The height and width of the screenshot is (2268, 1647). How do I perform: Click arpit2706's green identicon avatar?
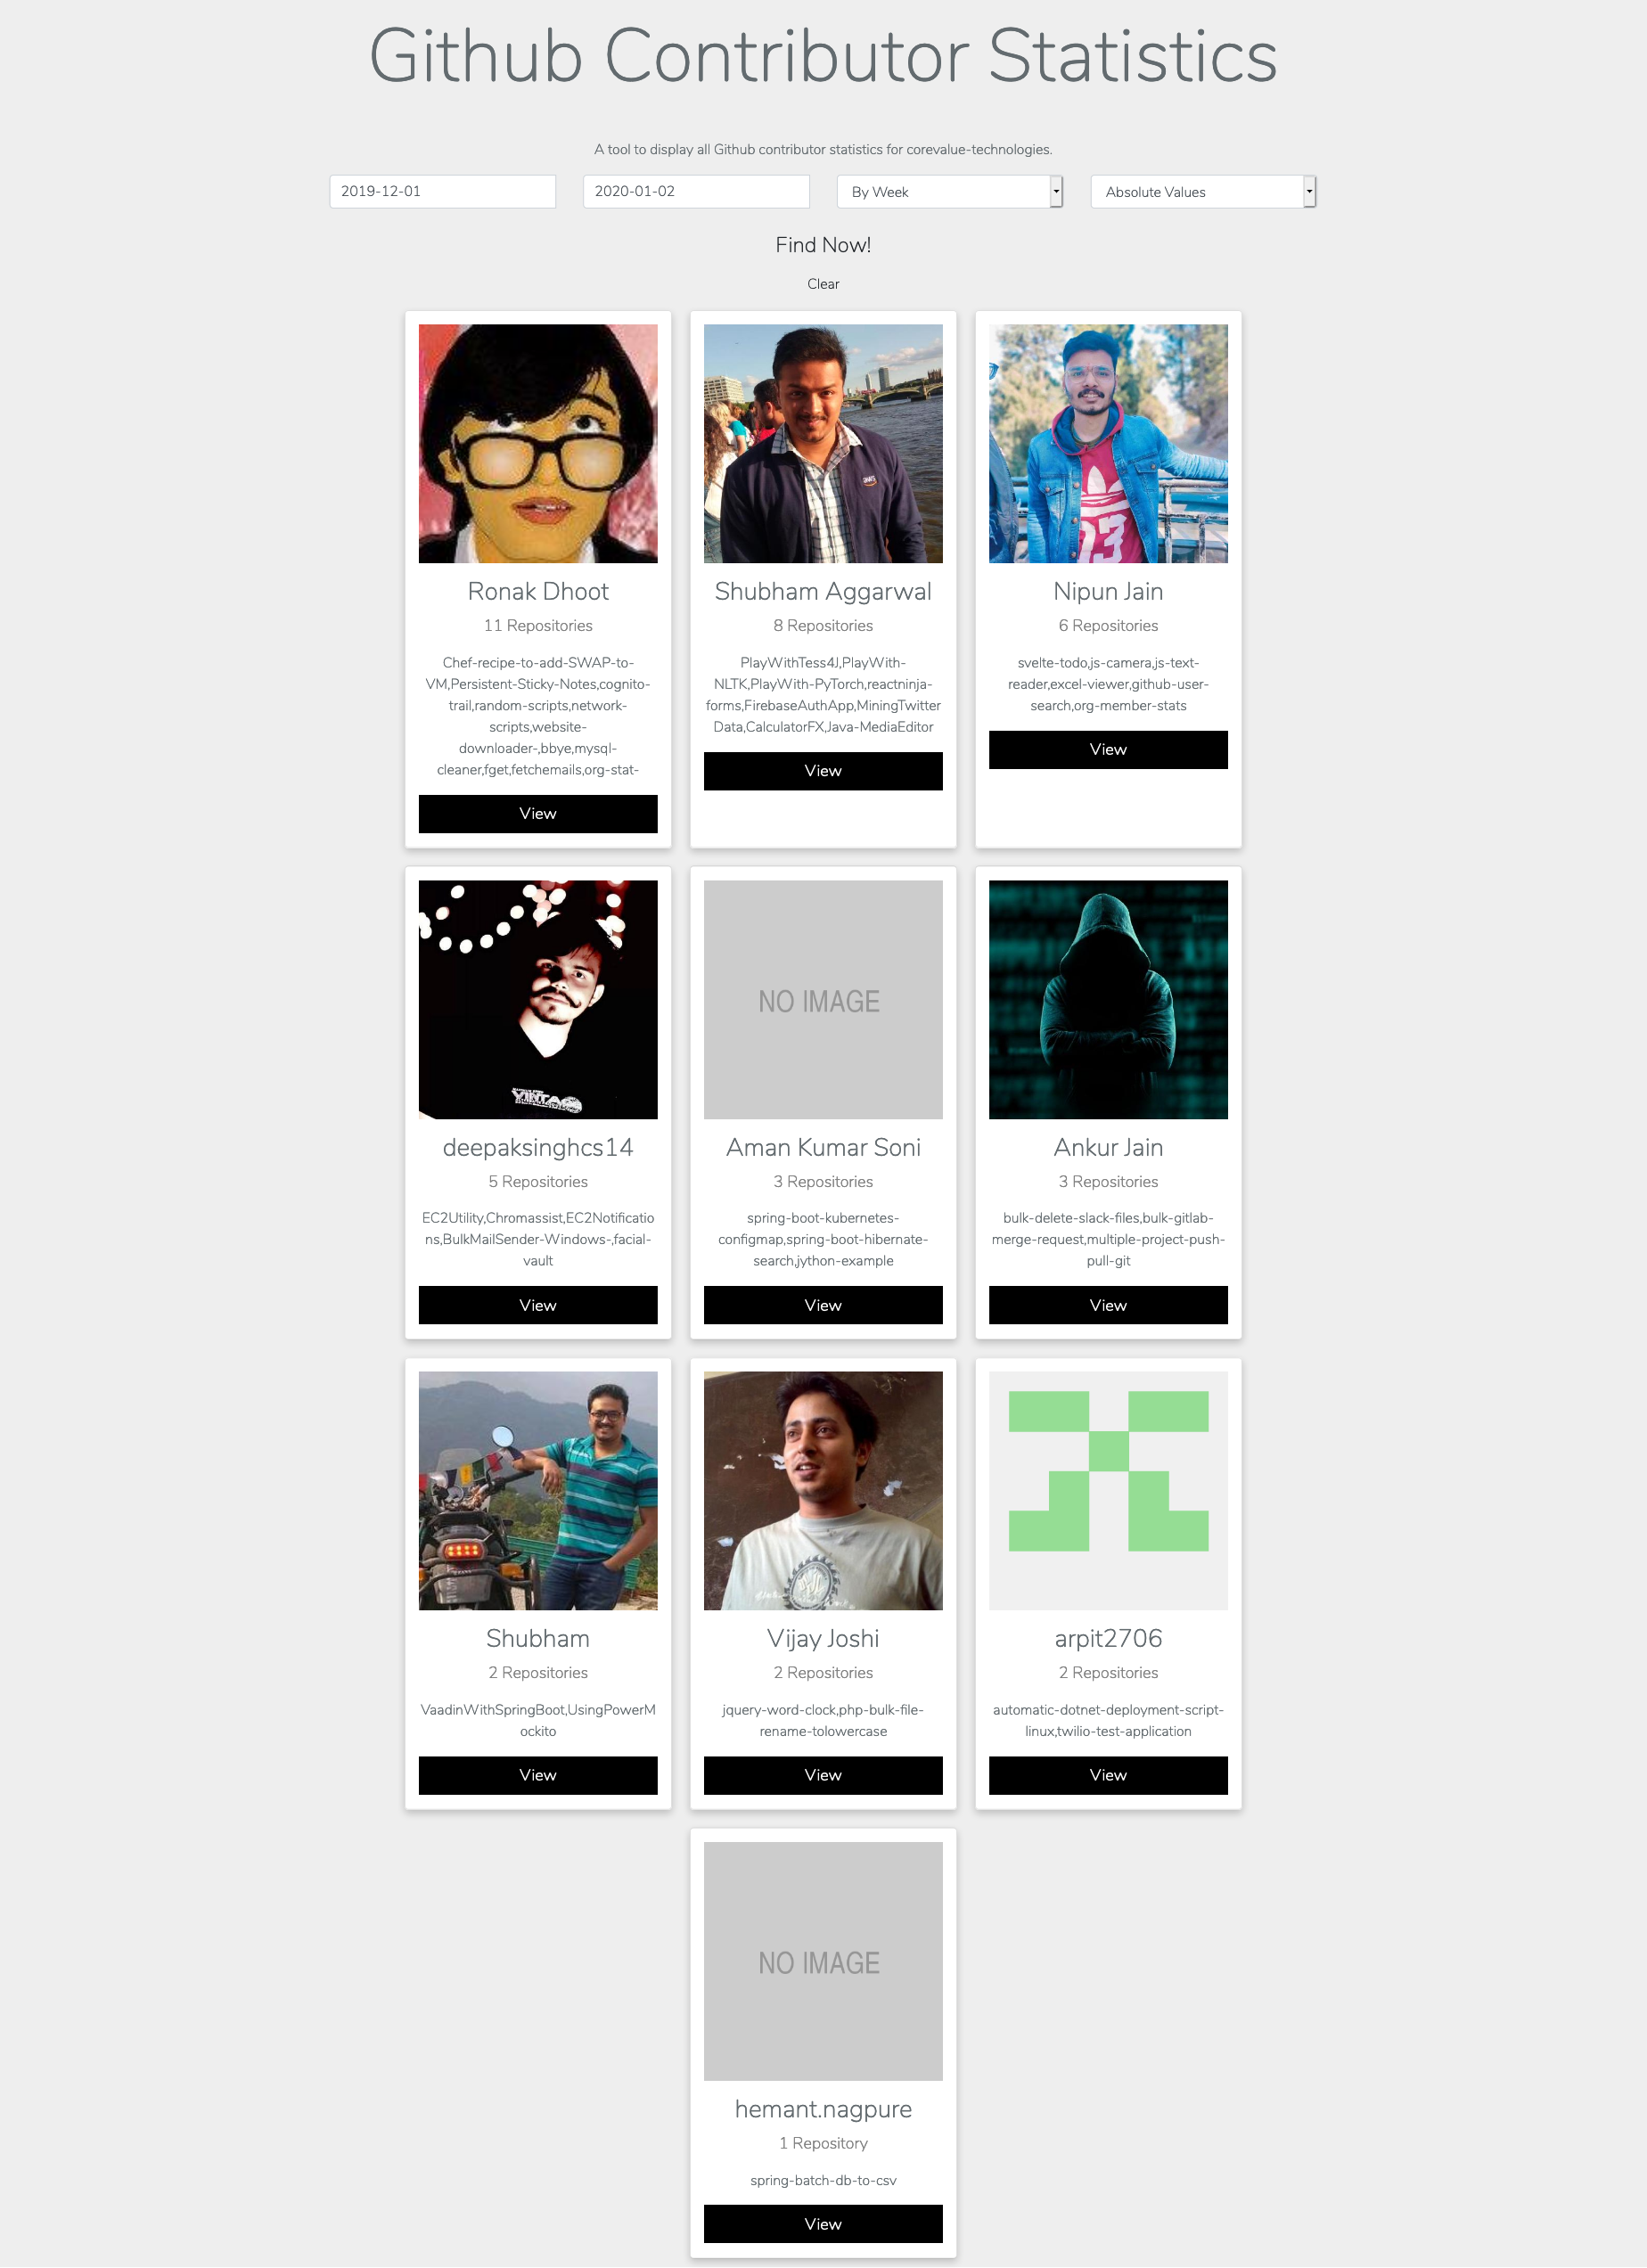tap(1108, 1490)
